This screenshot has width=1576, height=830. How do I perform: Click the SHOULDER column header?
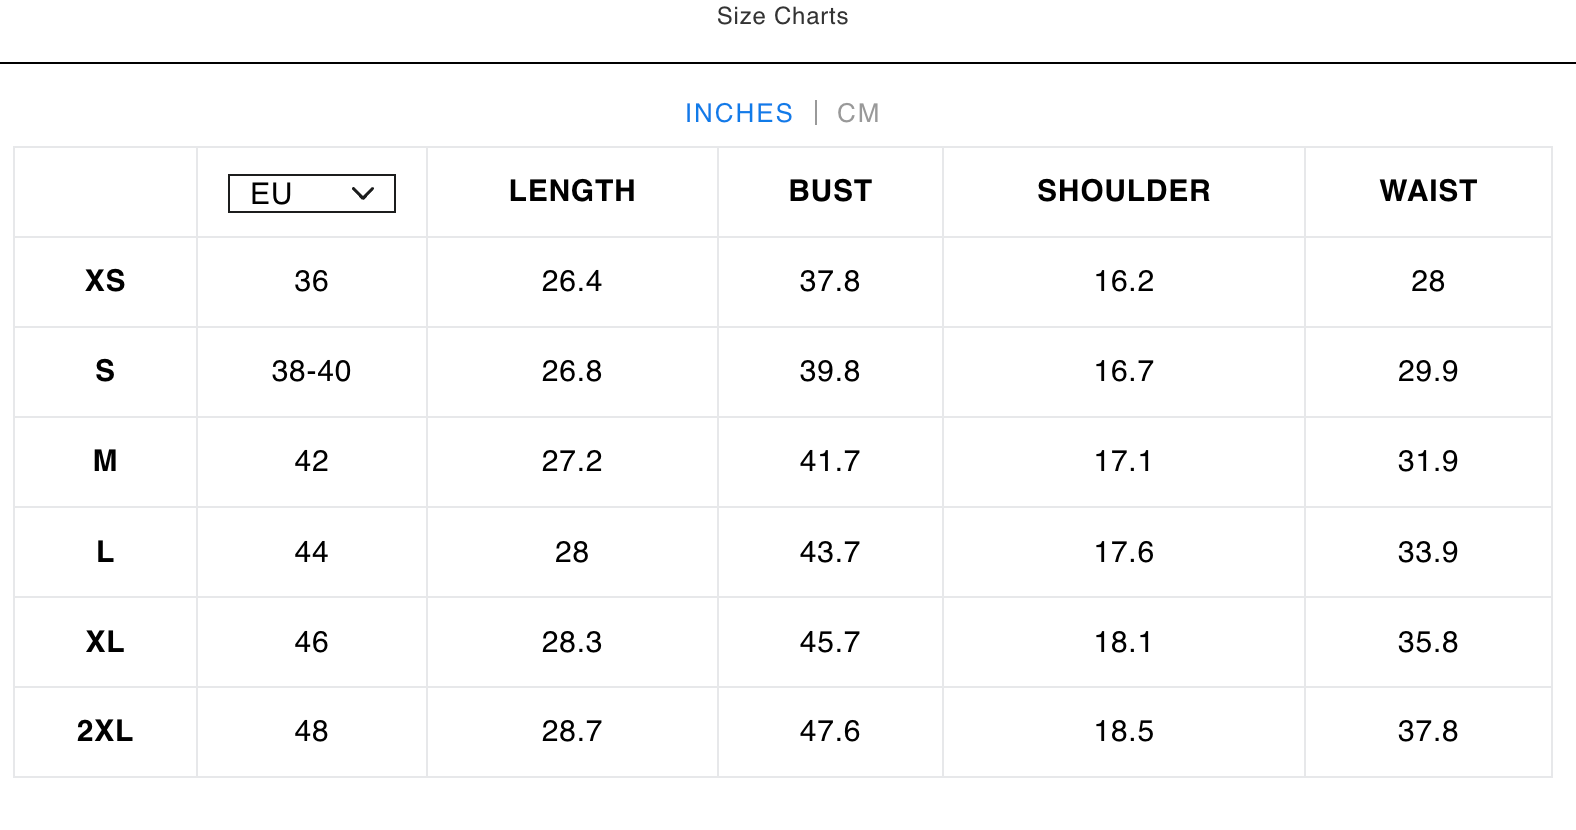tap(1123, 191)
